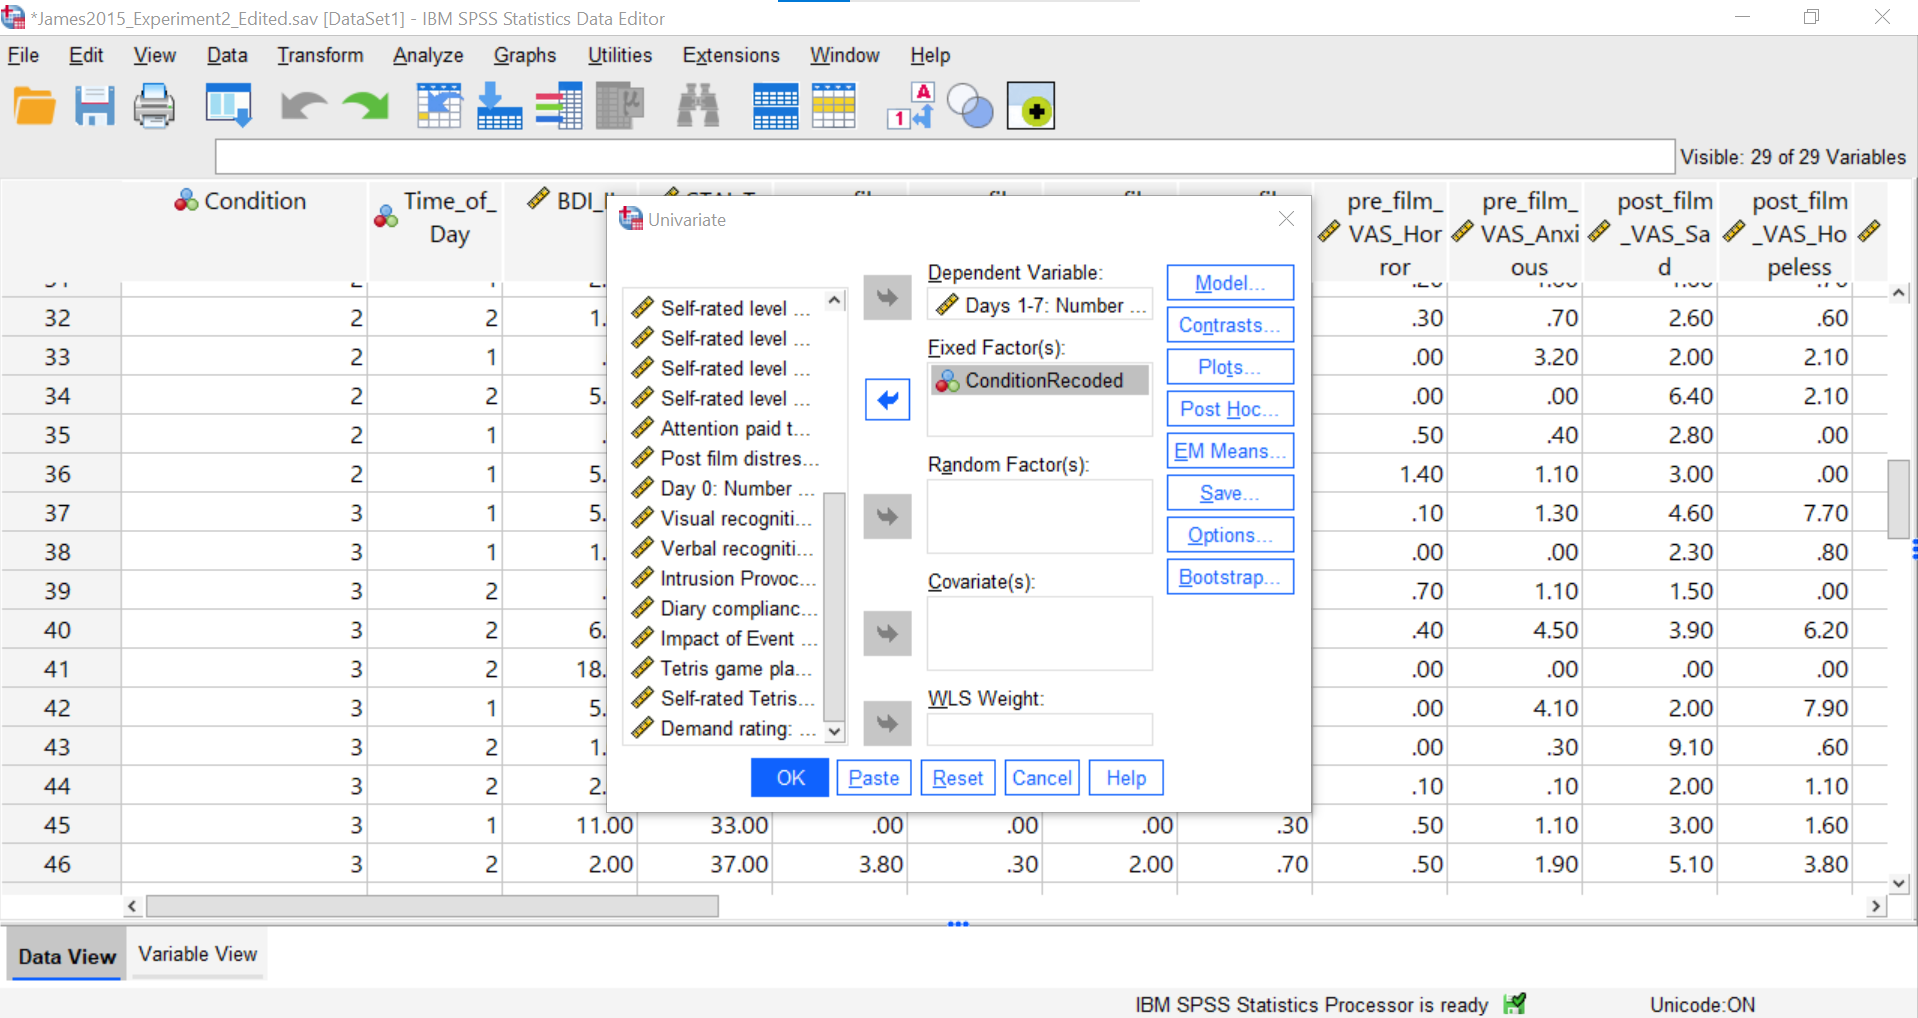Move variable to Dependent Variable with arrow
The height and width of the screenshot is (1018, 1918).
[x=887, y=297]
